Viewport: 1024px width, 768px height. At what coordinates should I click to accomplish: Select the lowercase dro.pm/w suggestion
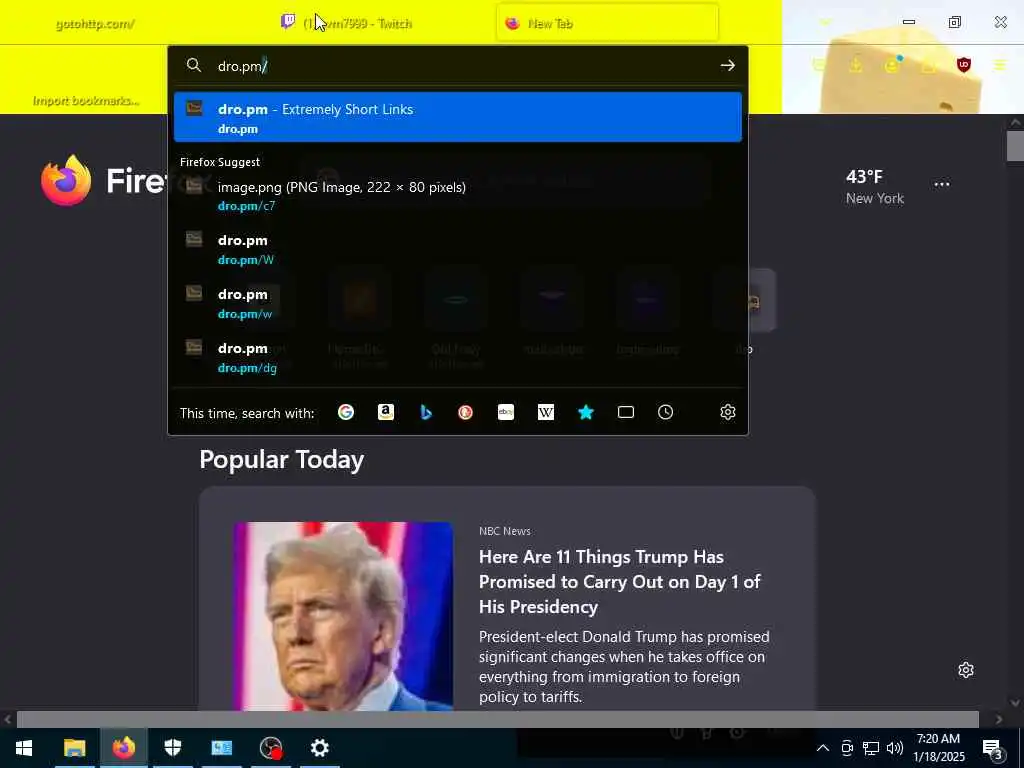tap(458, 304)
